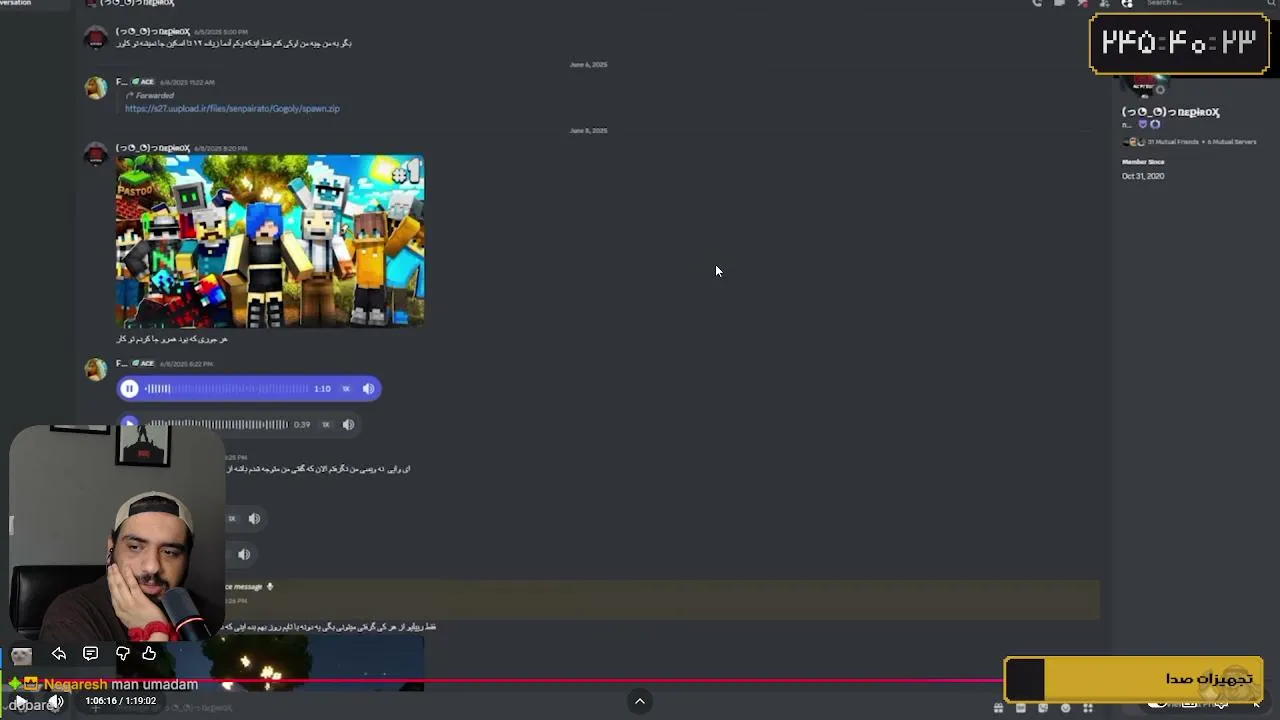The width and height of the screenshot is (1280, 720).
Task: Click the yellow تجهیزات صدا banner
Action: 1134,679
